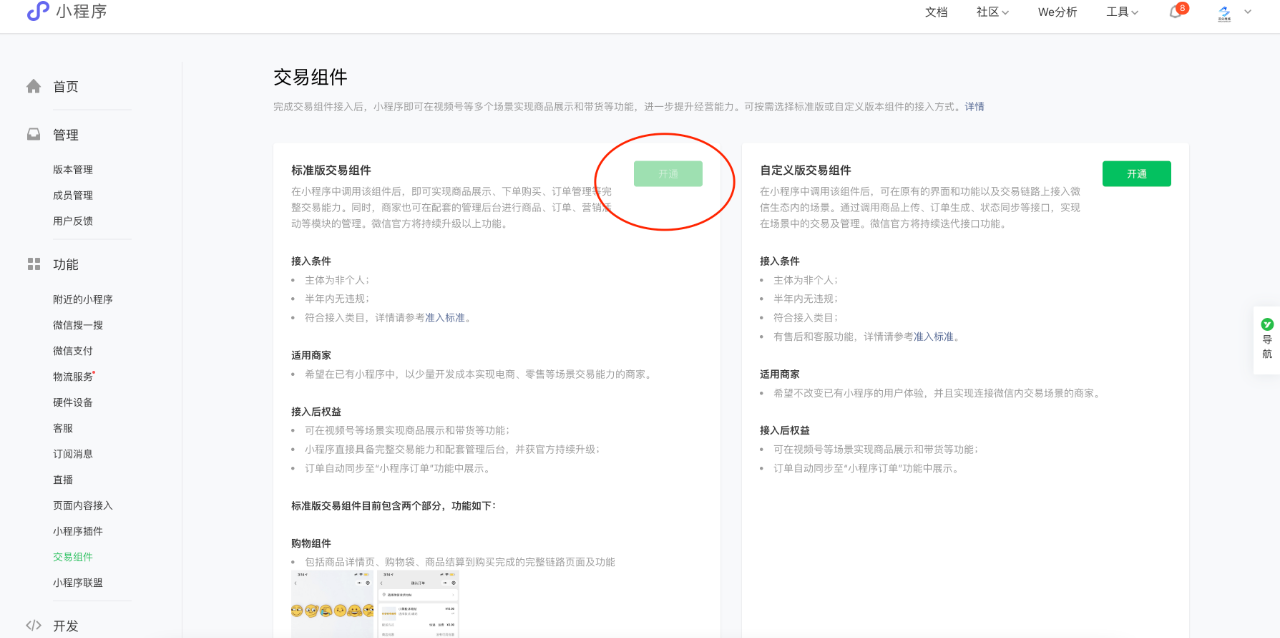The image size is (1280, 638).
Task: Click the 自定义版交易组件 card title
Action: pyautogui.click(x=805, y=170)
